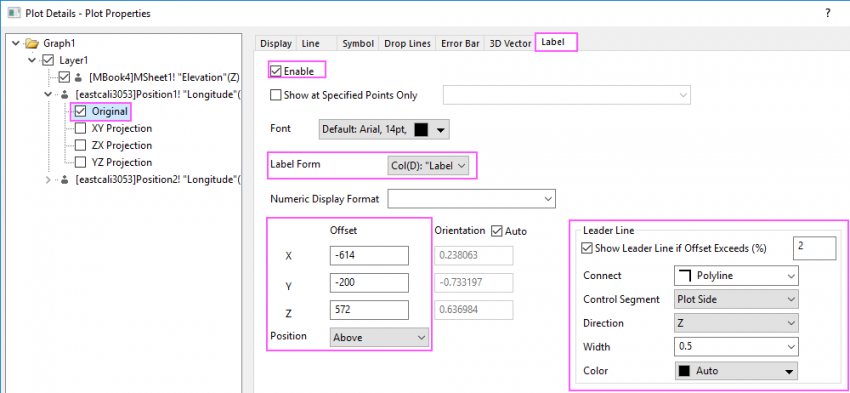Toggle the Enable label checkbox
The height and width of the screenshot is (393, 850).
[275, 71]
